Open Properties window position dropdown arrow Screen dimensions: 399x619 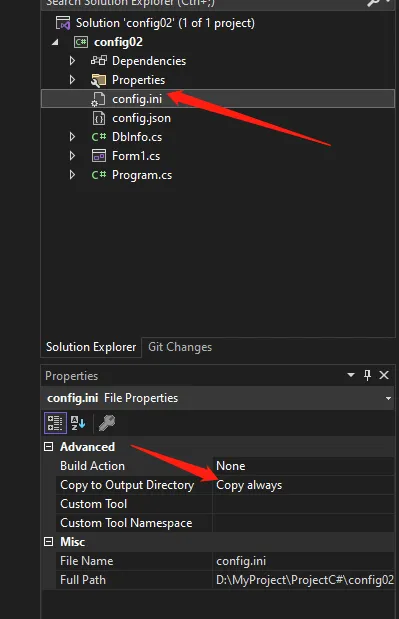350,375
